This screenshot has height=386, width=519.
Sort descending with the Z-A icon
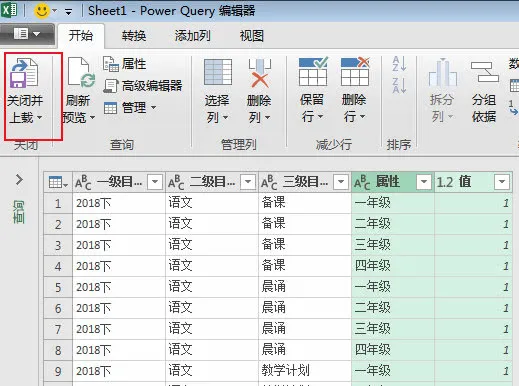(399, 86)
